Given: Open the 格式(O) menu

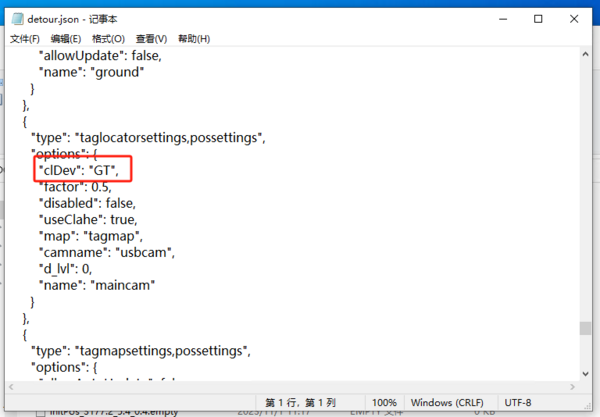Looking at the screenshot, I should [x=109, y=39].
